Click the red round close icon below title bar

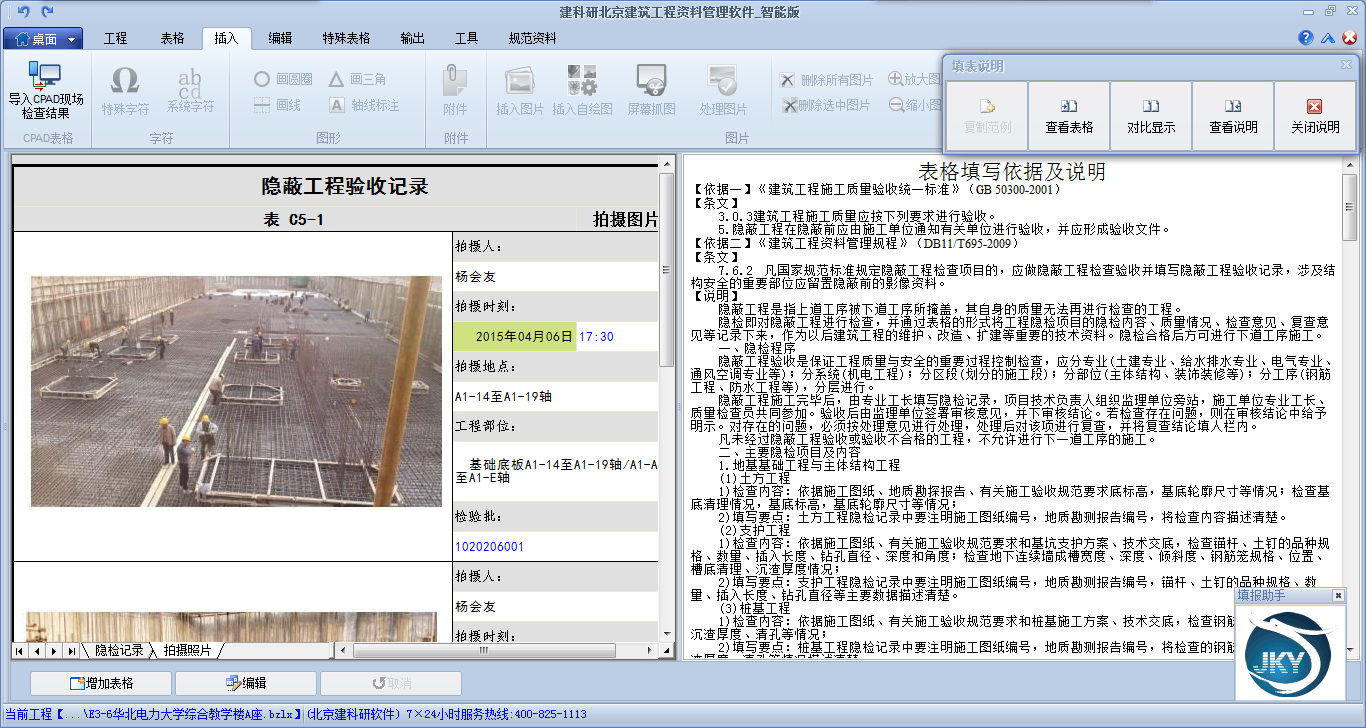pyautogui.click(x=1349, y=38)
